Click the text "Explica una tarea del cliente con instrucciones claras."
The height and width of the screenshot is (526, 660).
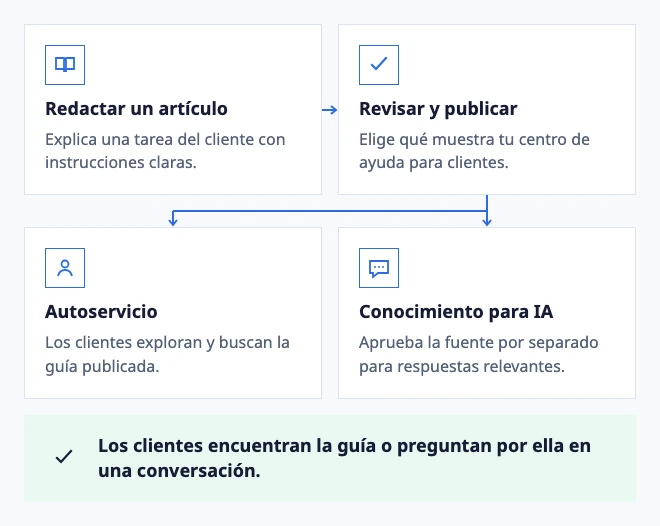pos(165,151)
